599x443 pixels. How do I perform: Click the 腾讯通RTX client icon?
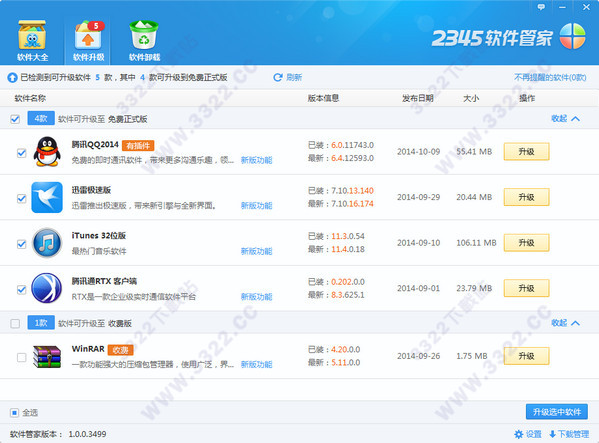click(47, 288)
